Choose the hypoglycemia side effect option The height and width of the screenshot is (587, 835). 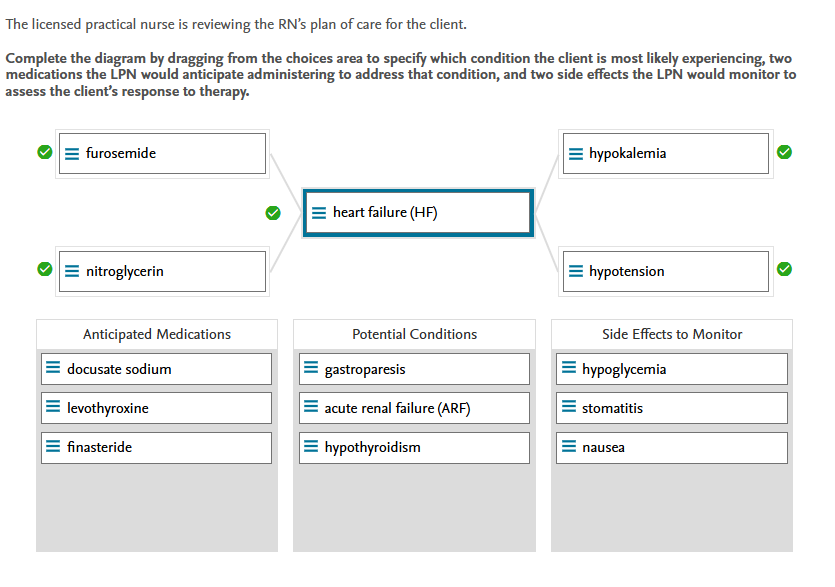pos(671,369)
